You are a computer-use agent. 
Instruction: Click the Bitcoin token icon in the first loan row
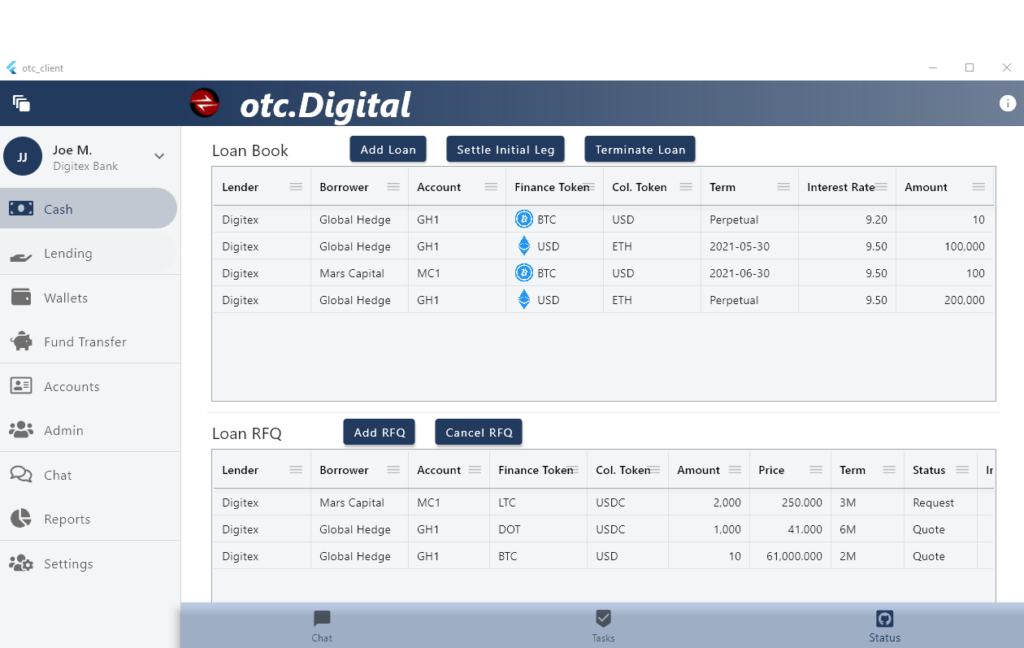(524, 219)
